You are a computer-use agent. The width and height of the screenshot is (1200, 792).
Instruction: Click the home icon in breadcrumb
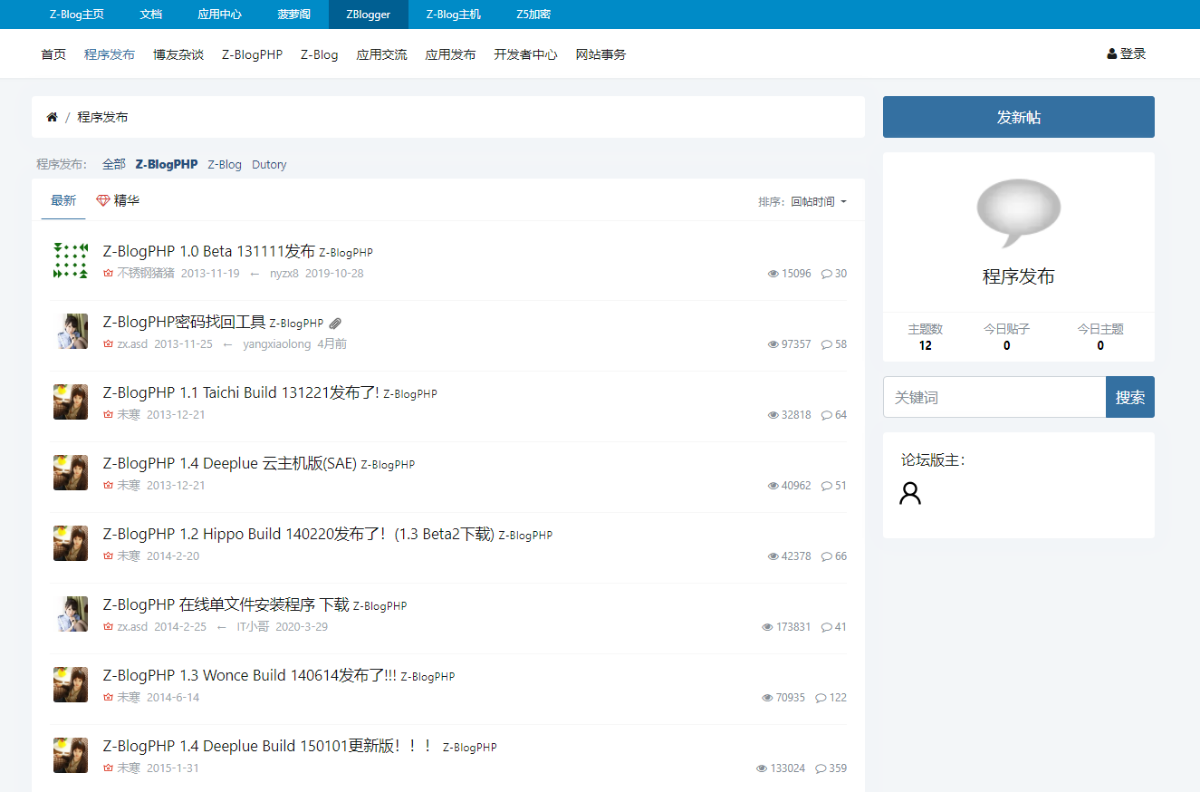(x=52, y=117)
